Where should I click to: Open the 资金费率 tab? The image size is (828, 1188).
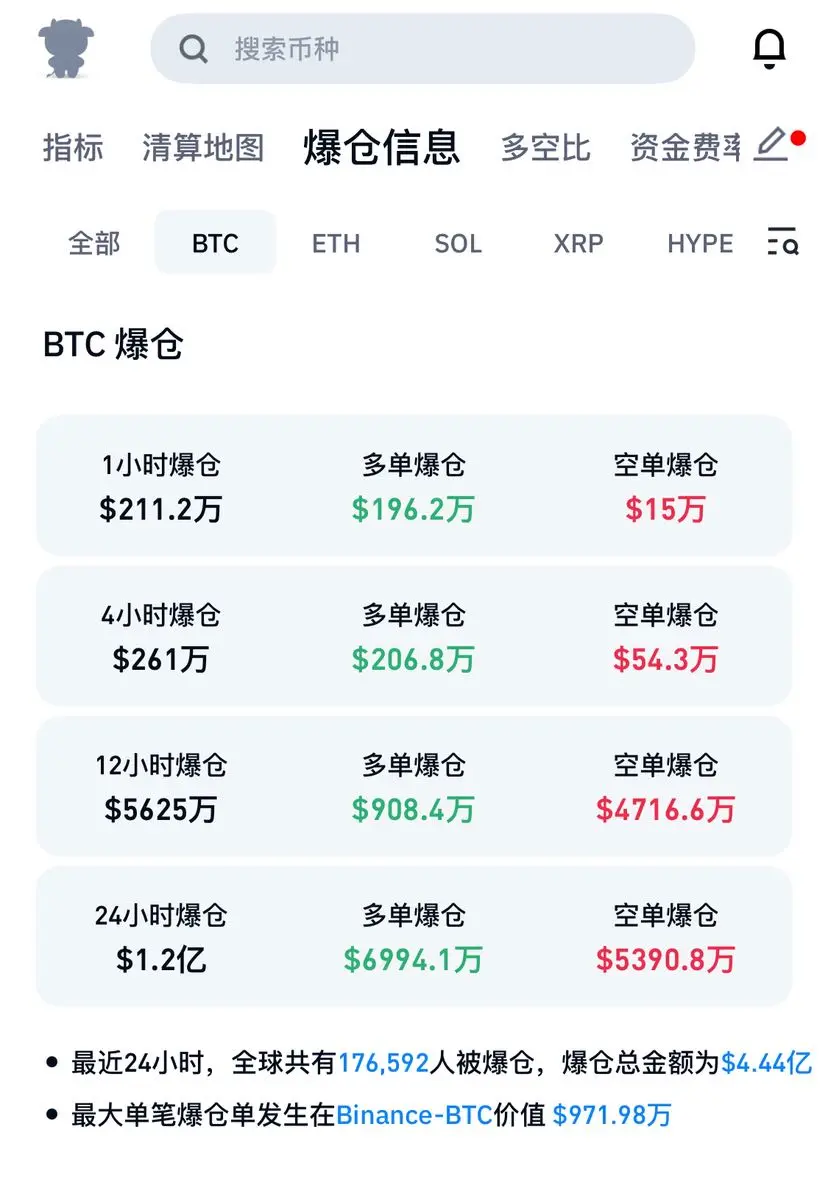coord(686,147)
